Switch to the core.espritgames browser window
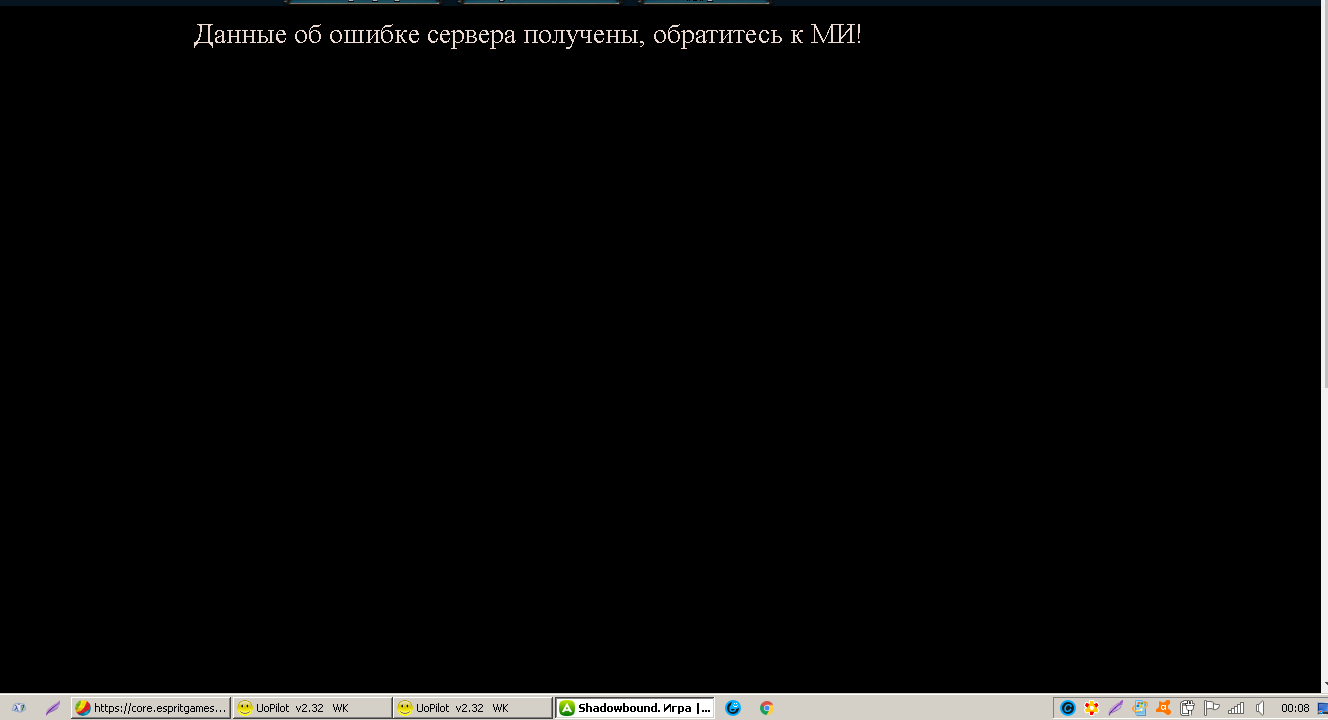 [x=151, y=708]
